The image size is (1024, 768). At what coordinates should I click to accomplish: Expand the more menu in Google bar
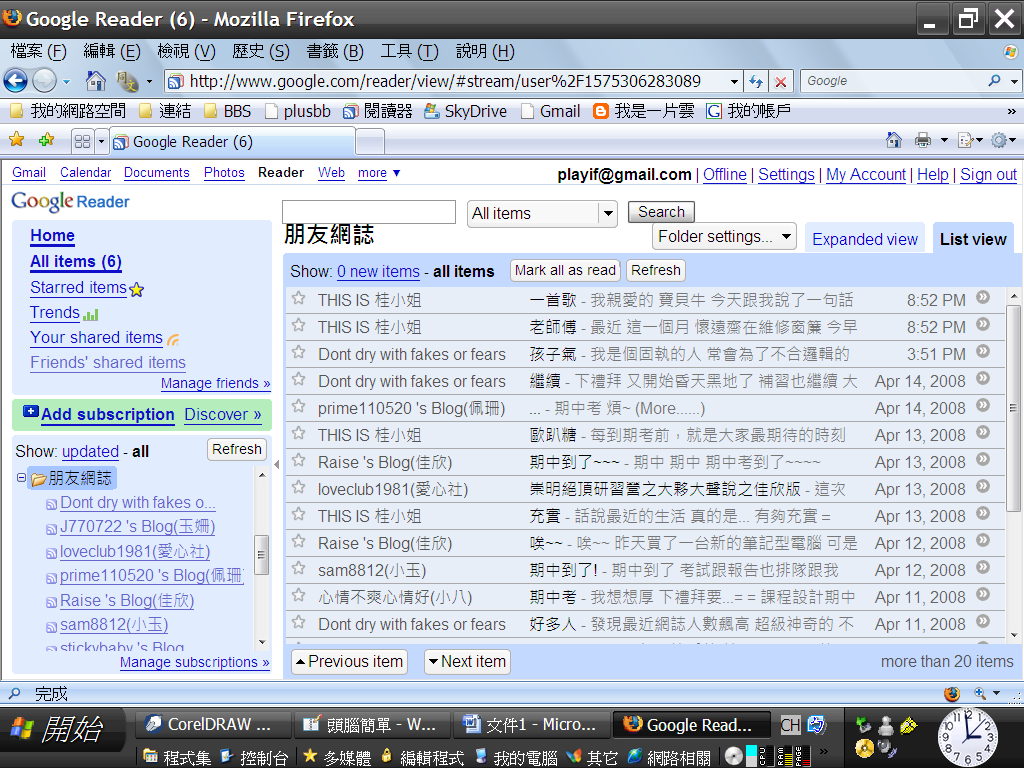(x=379, y=173)
